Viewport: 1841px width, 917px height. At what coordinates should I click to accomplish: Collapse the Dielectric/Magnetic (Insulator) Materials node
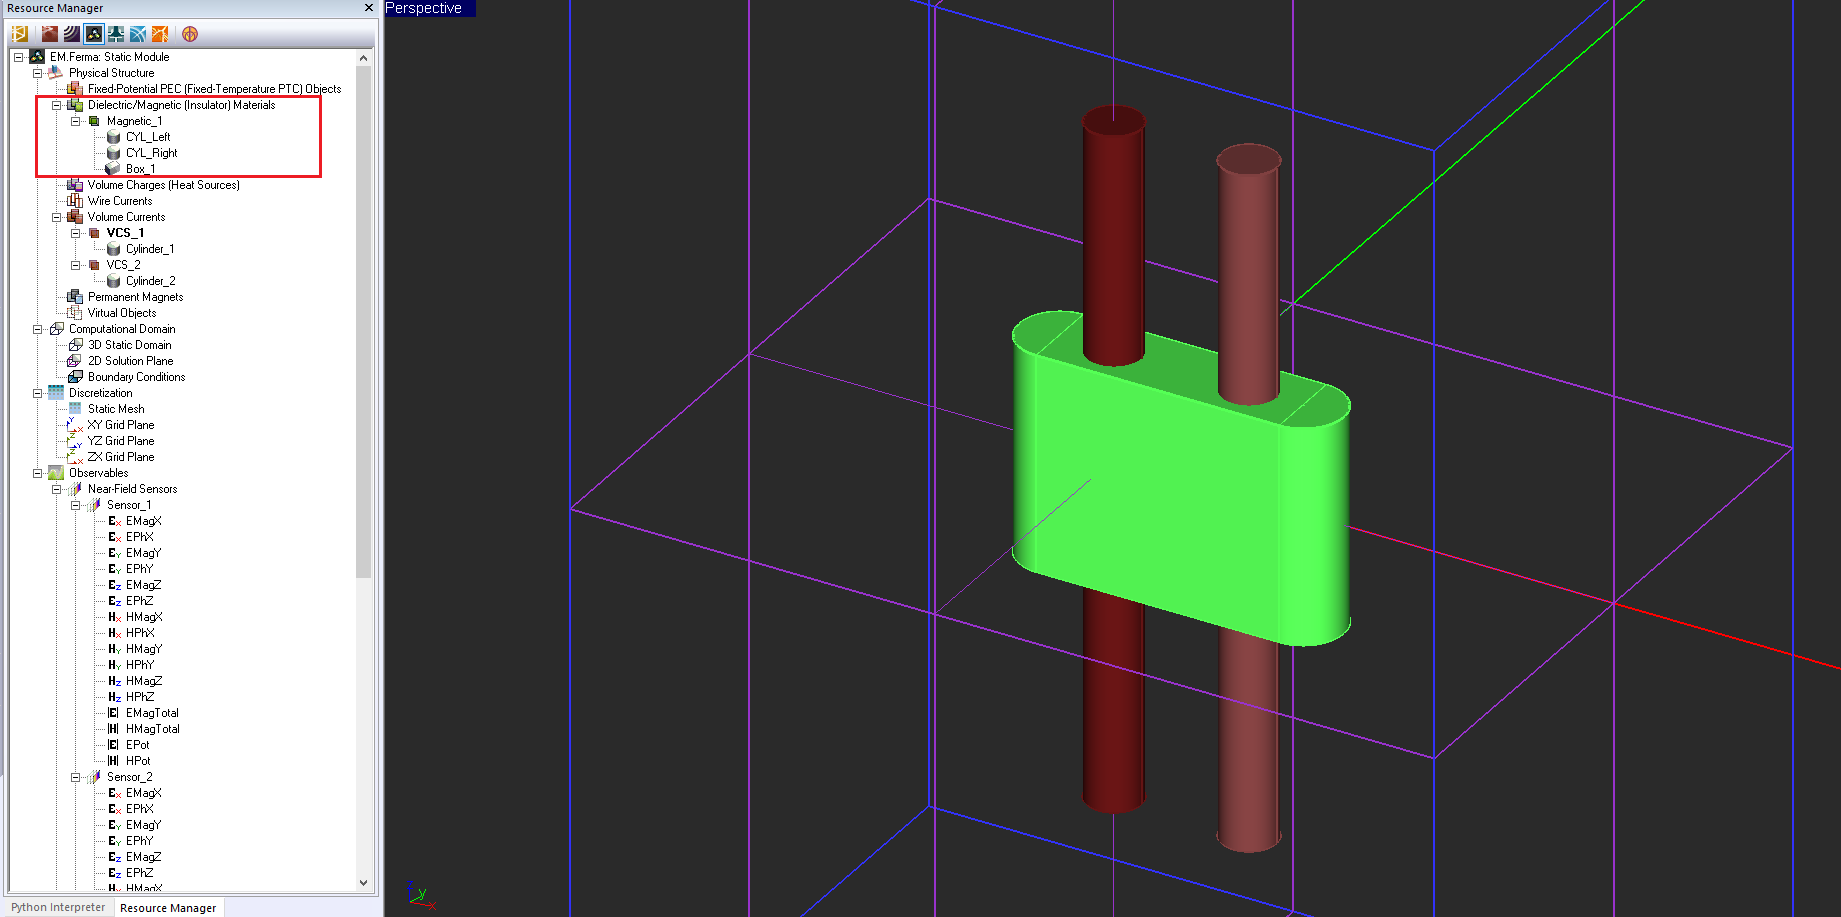coord(56,105)
